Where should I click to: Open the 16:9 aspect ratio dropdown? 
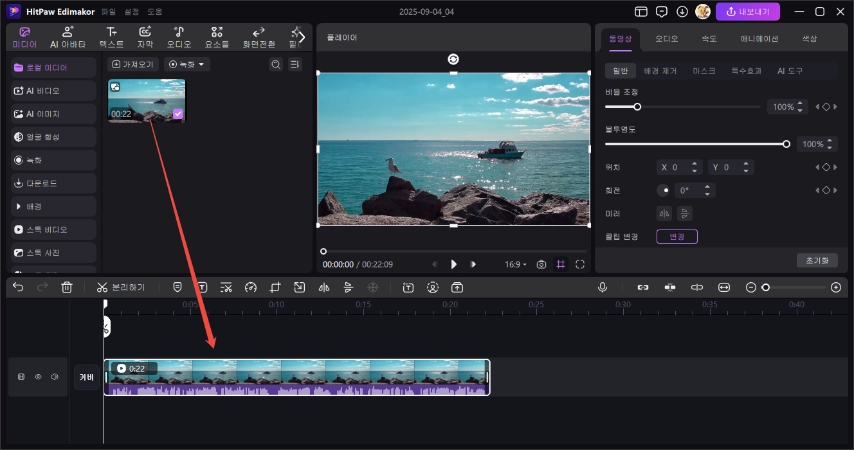516,264
